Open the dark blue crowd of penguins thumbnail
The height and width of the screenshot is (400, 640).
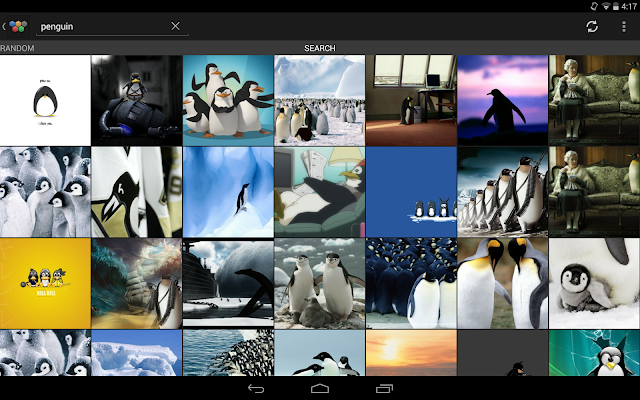point(411,284)
